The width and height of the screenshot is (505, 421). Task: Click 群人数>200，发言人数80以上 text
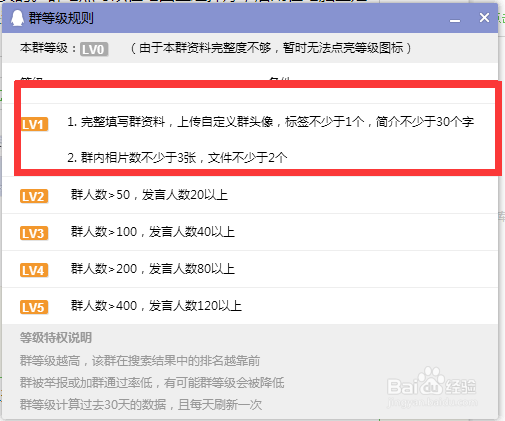153,269
